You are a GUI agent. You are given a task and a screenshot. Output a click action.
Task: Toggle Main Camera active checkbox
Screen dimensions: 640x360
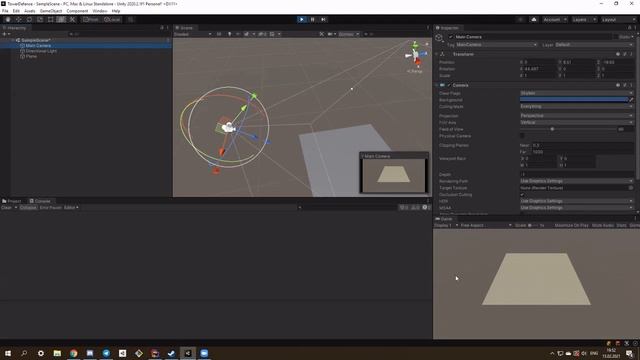point(451,37)
